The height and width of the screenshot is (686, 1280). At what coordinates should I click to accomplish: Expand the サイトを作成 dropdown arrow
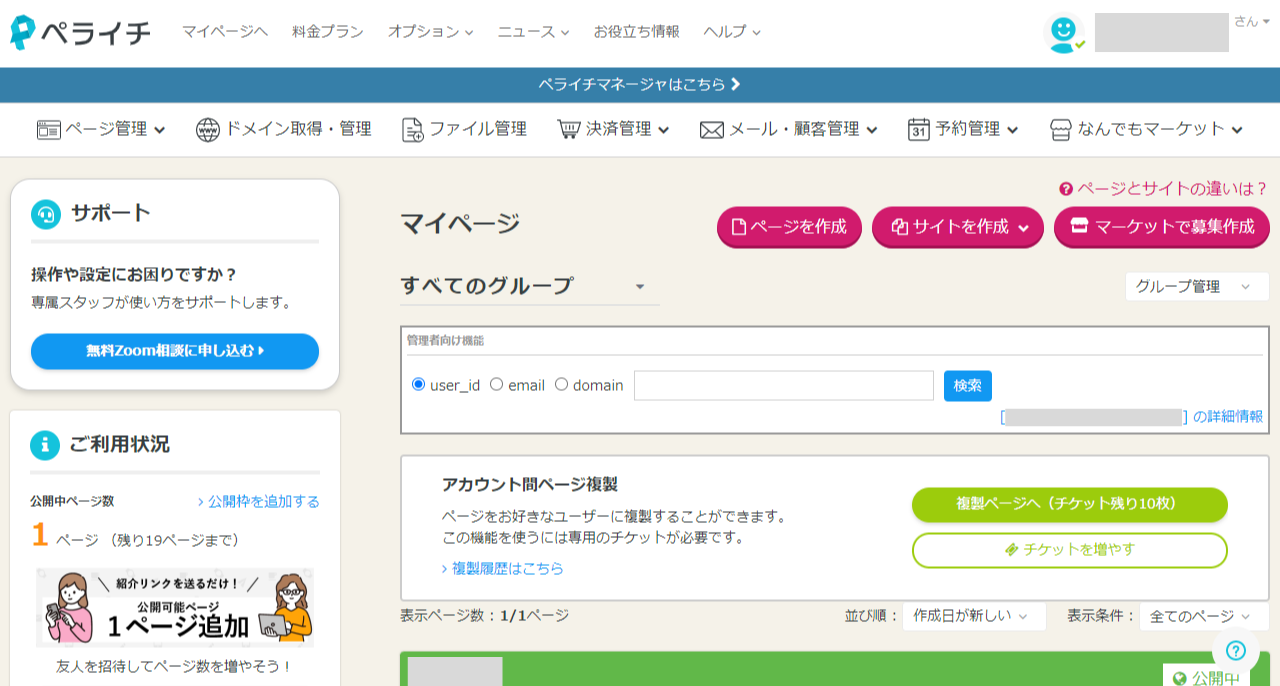(1024, 228)
